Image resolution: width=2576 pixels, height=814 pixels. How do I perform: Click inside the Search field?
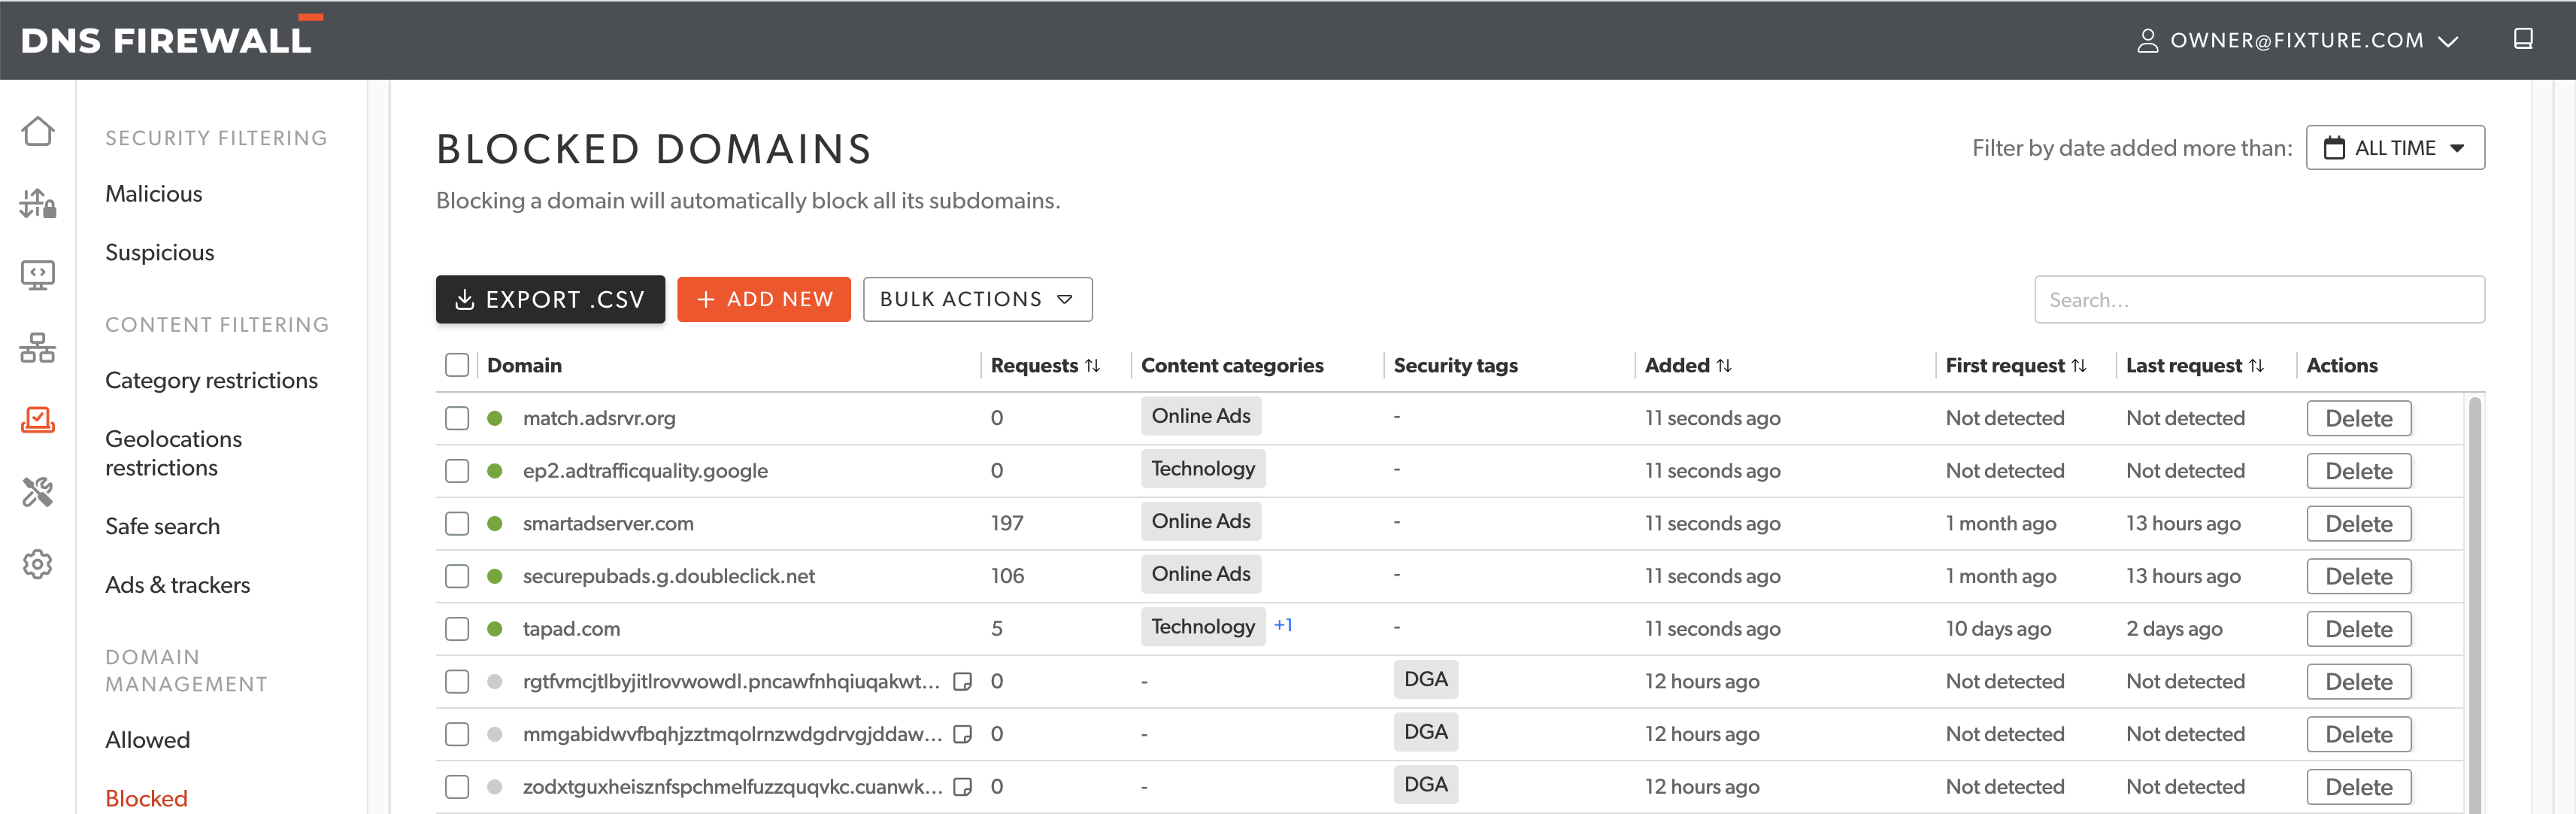point(2260,299)
